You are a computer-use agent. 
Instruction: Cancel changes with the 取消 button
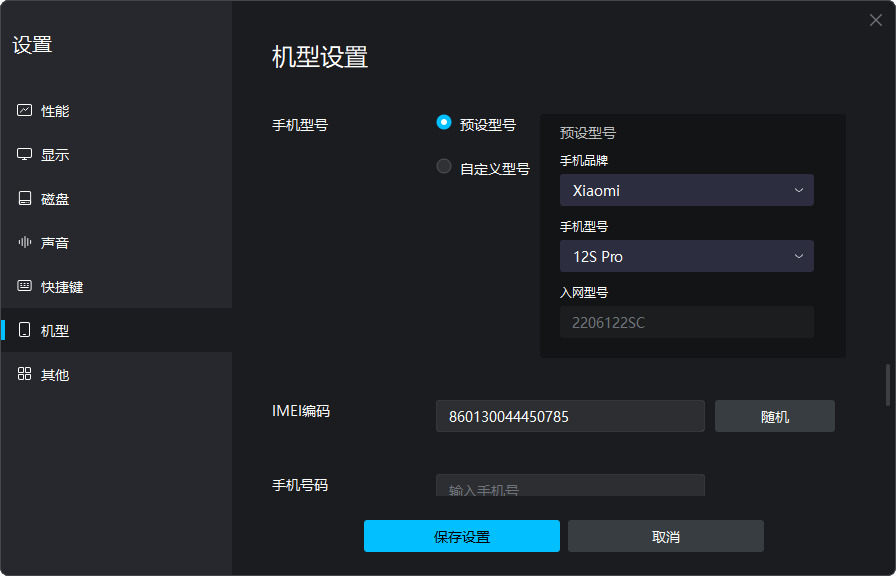pyautogui.click(x=665, y=536)
